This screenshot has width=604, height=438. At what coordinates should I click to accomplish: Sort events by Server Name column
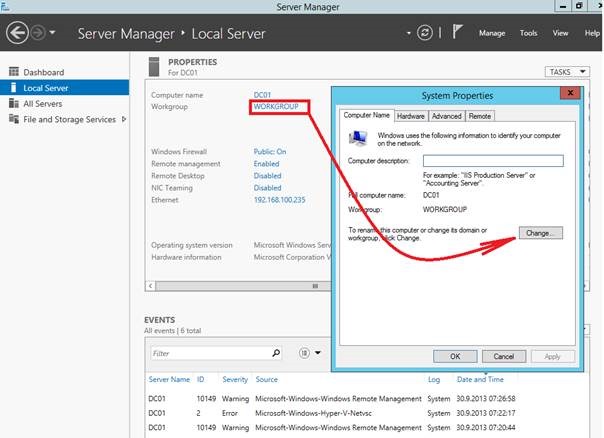[x=169, y=379]
